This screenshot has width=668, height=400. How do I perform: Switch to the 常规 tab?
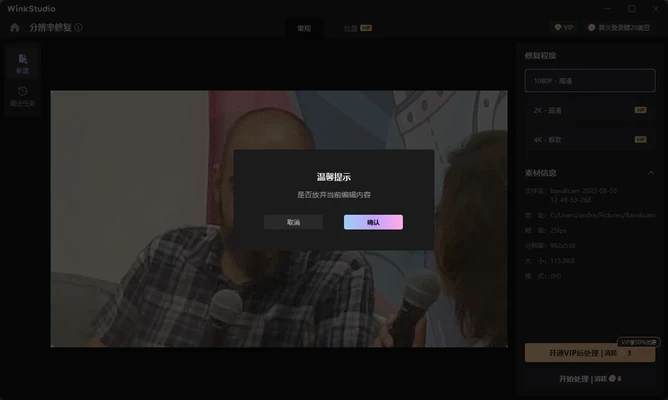point(304,28)
